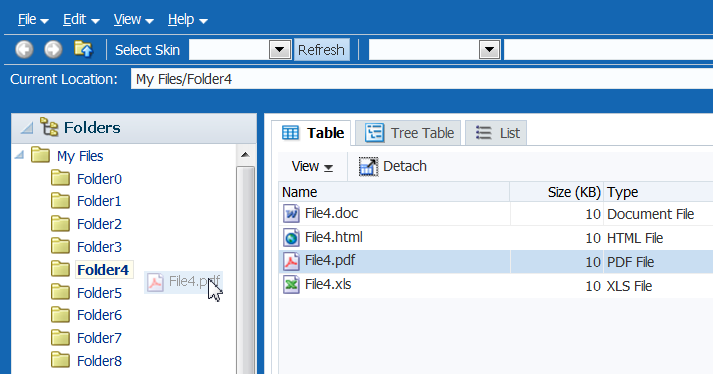Click the Folder5 folder icon
Viewport: 713px width, 374px height.
coord(60,292)
